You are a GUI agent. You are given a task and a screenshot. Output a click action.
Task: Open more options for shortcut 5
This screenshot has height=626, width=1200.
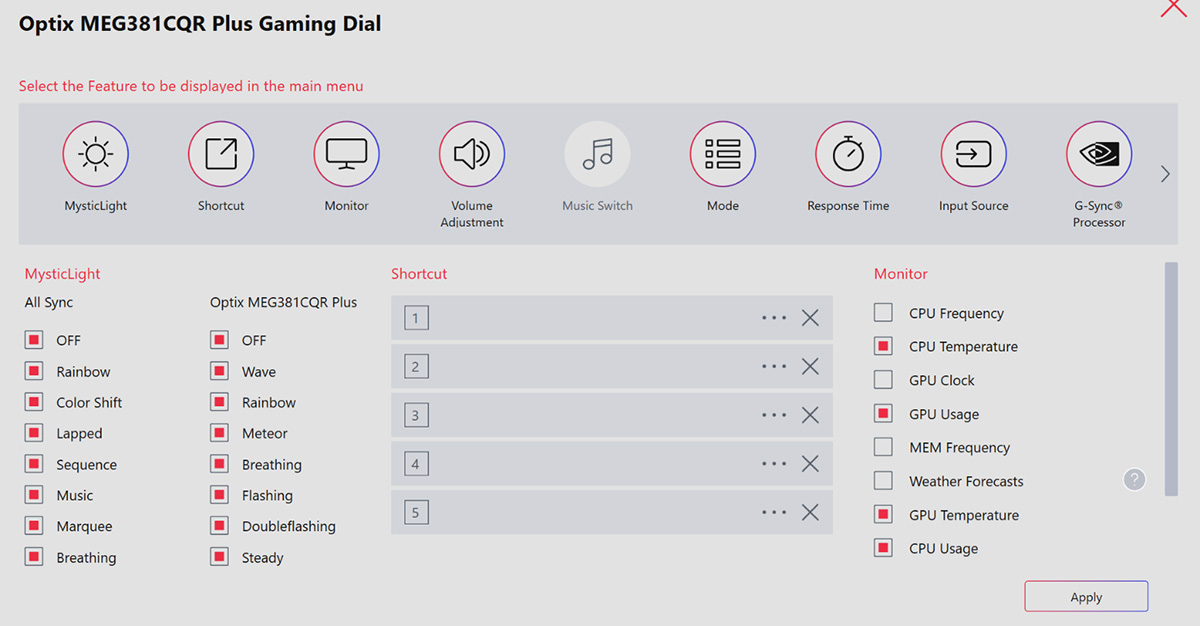tap(774, 512)
